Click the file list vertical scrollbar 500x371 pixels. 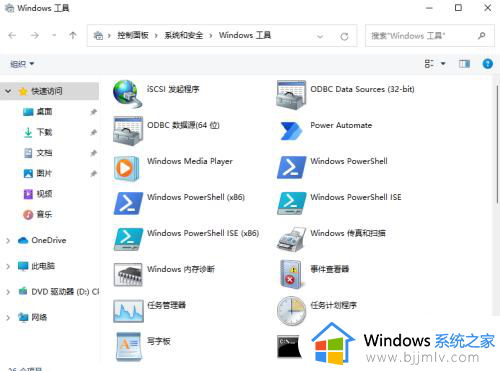(x=497, y=143)
